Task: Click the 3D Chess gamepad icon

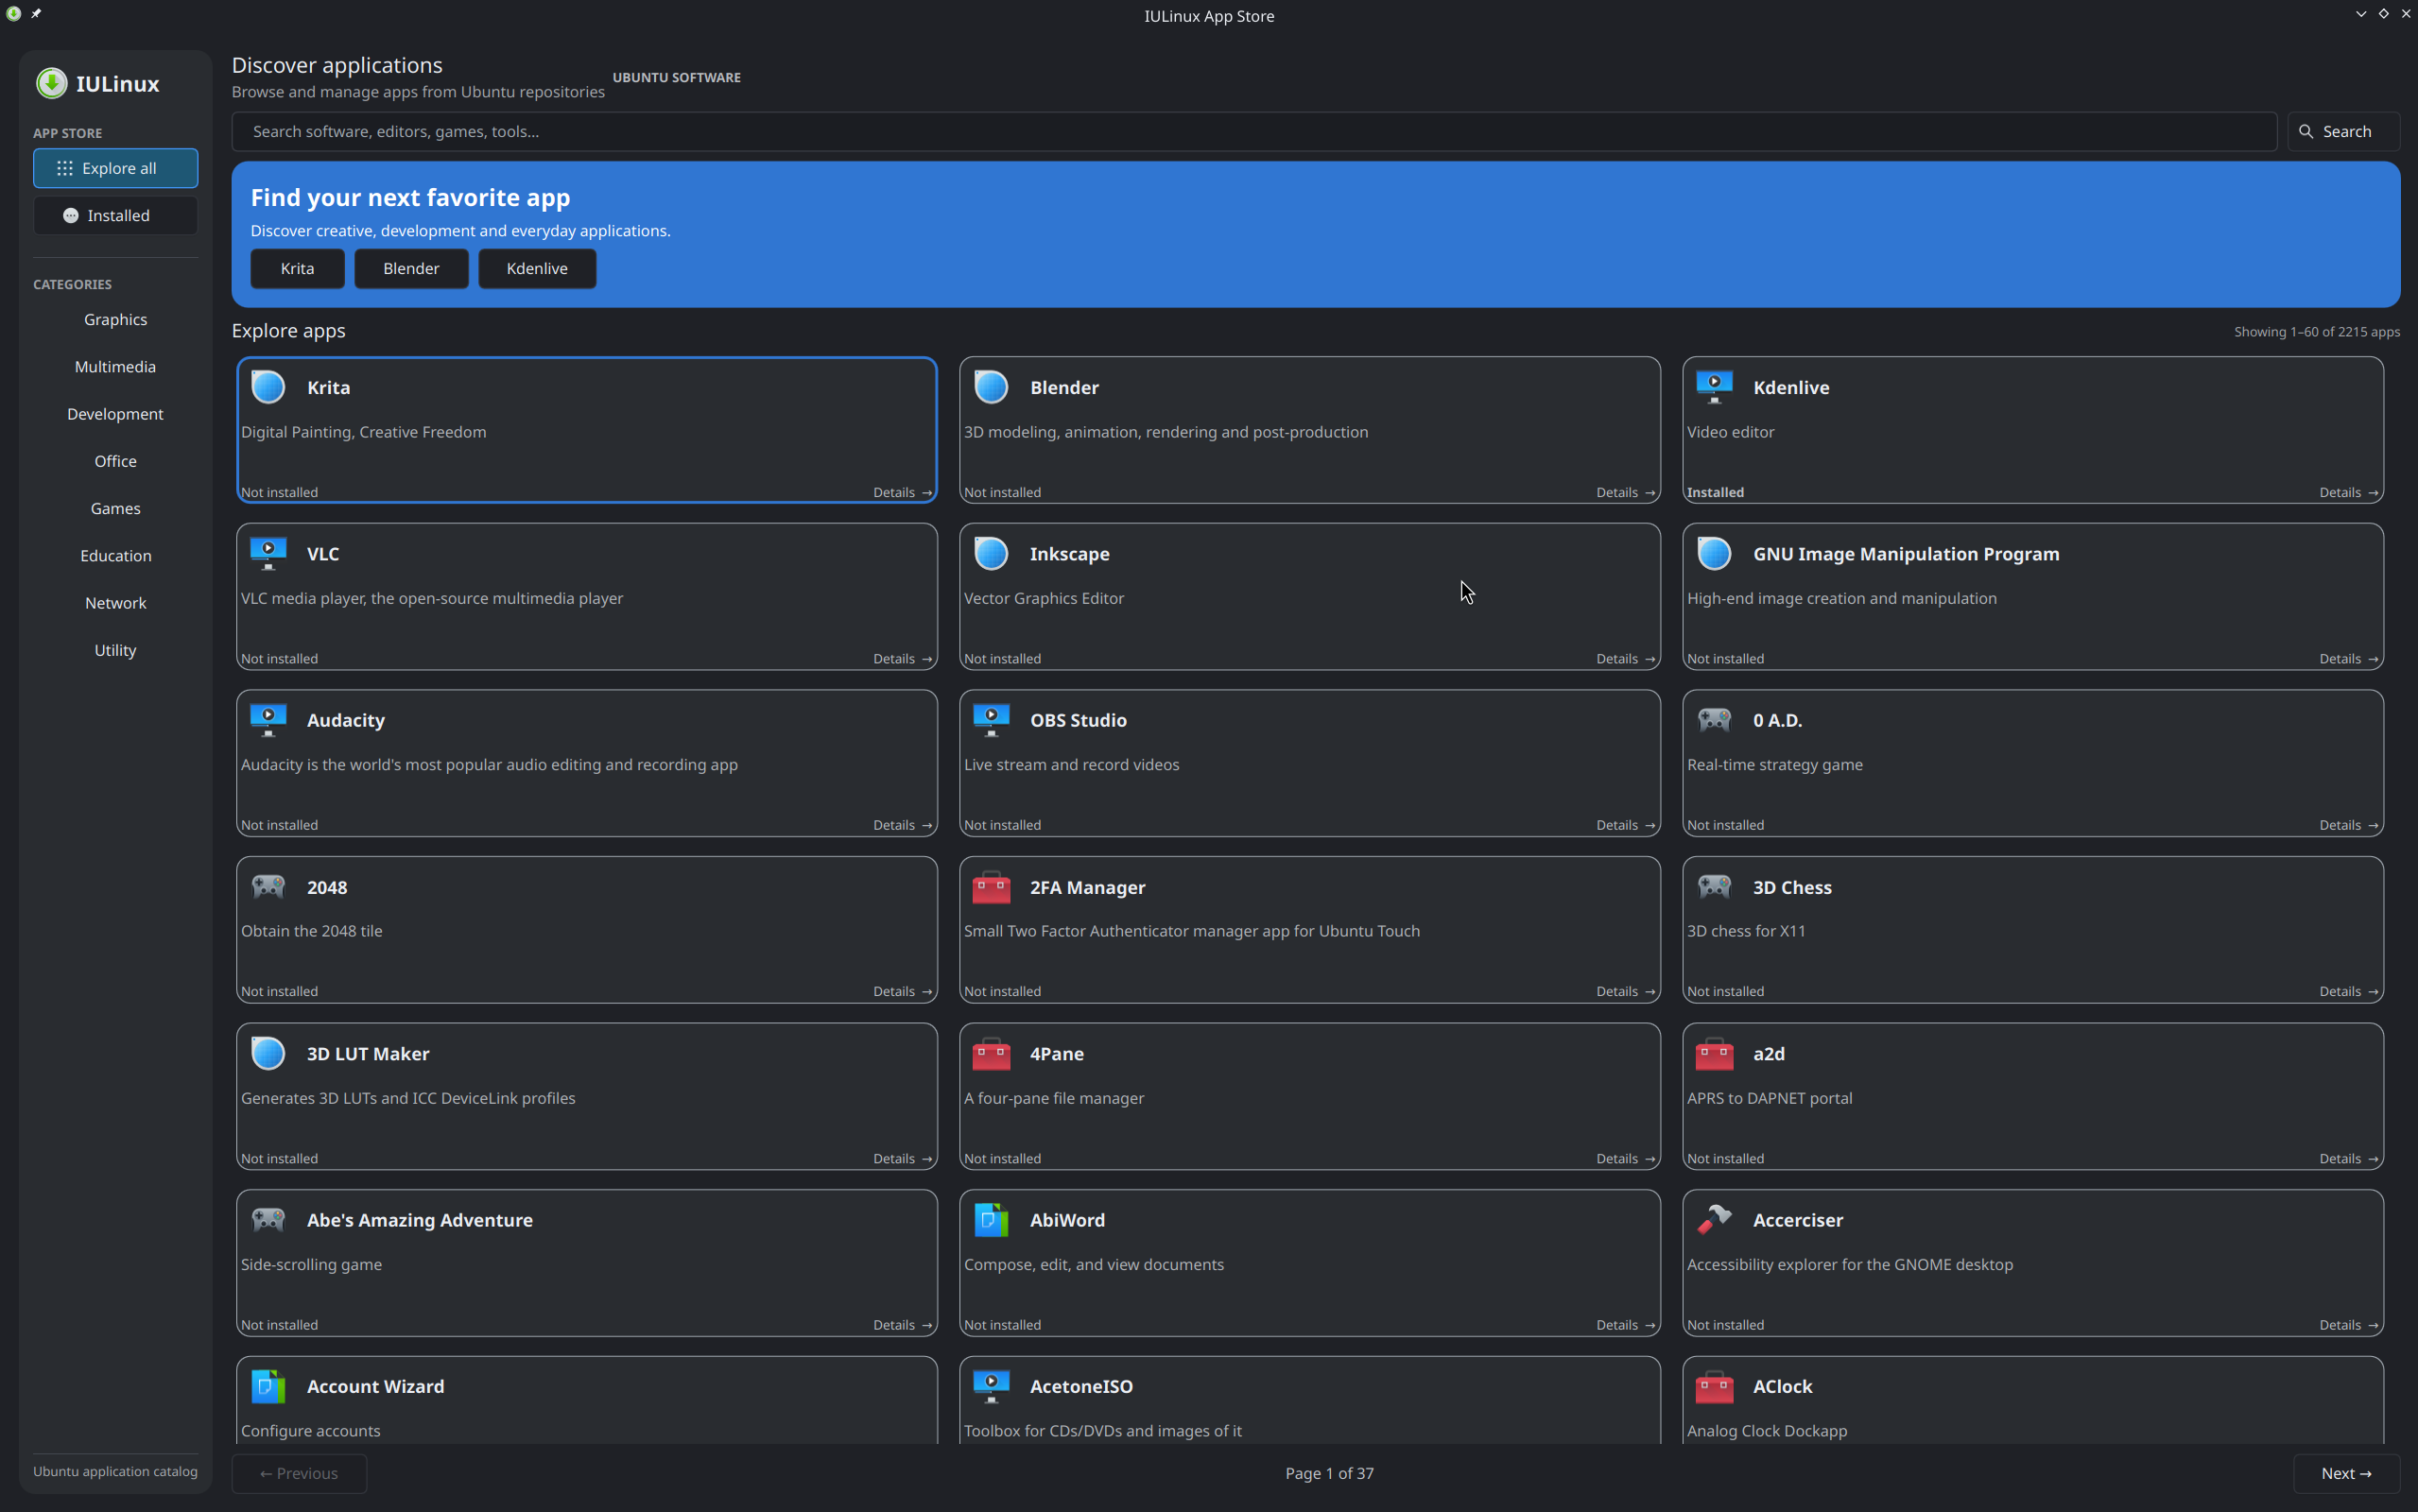Action: tap(1714, 887)
